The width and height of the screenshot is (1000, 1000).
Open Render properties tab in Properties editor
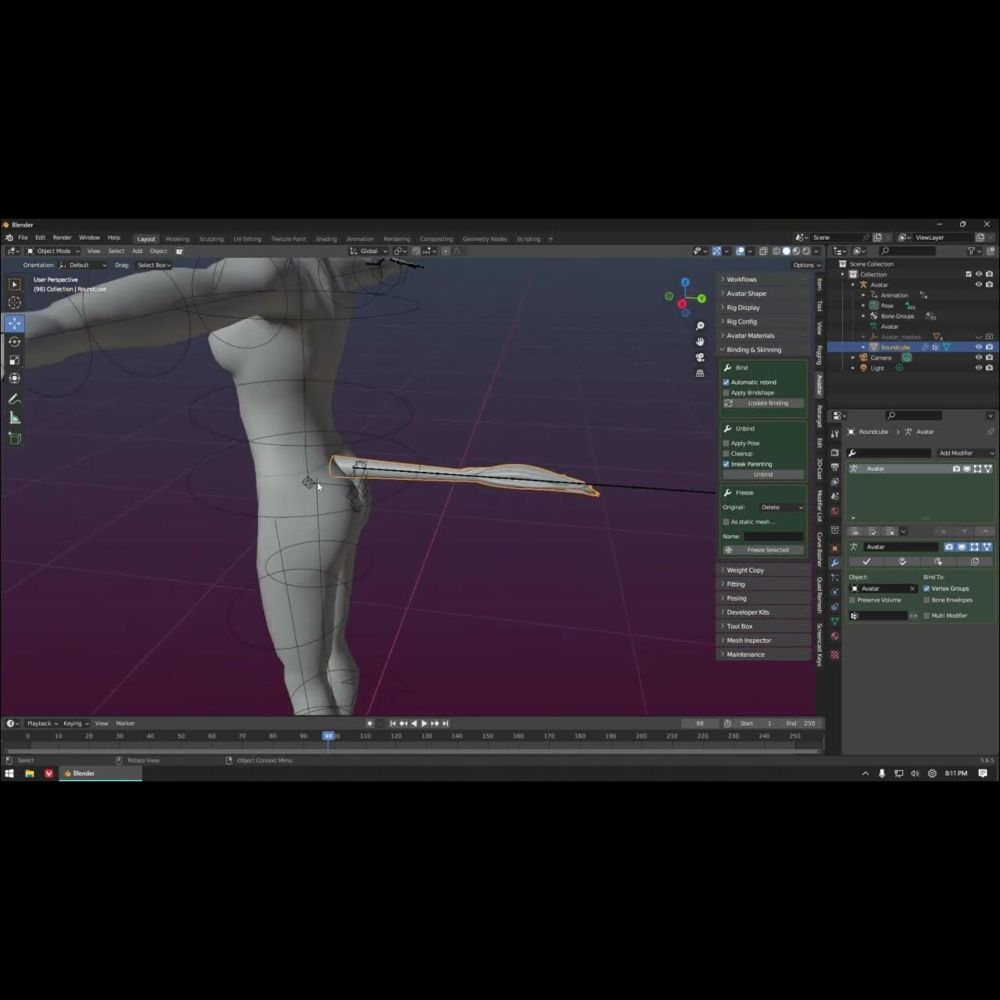point(834,452)
